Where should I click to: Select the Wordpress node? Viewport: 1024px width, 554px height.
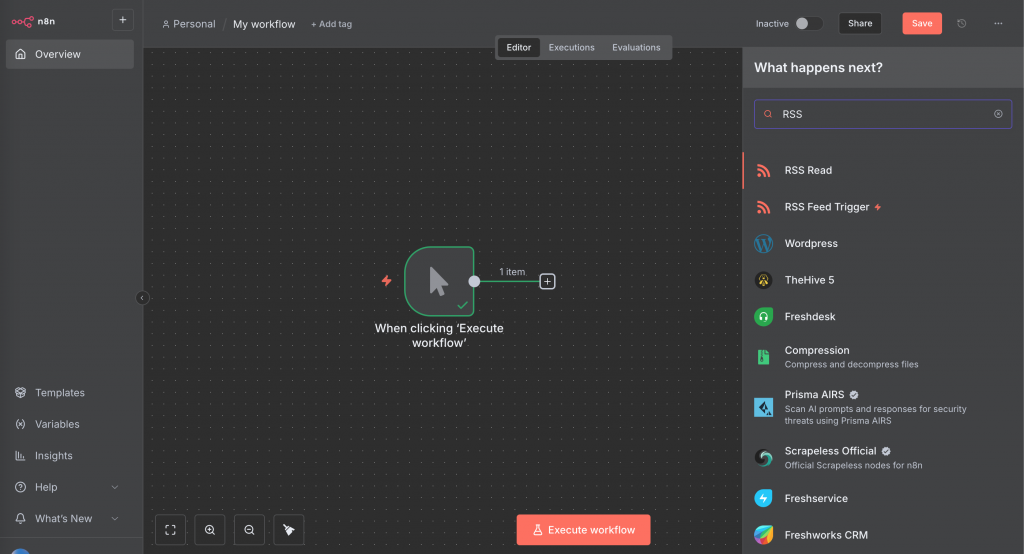pos(883,244)
